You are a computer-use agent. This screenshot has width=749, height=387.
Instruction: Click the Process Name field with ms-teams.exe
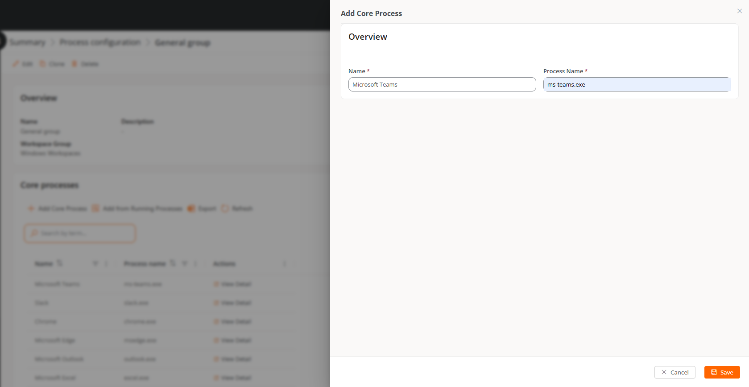pos(637,85)
